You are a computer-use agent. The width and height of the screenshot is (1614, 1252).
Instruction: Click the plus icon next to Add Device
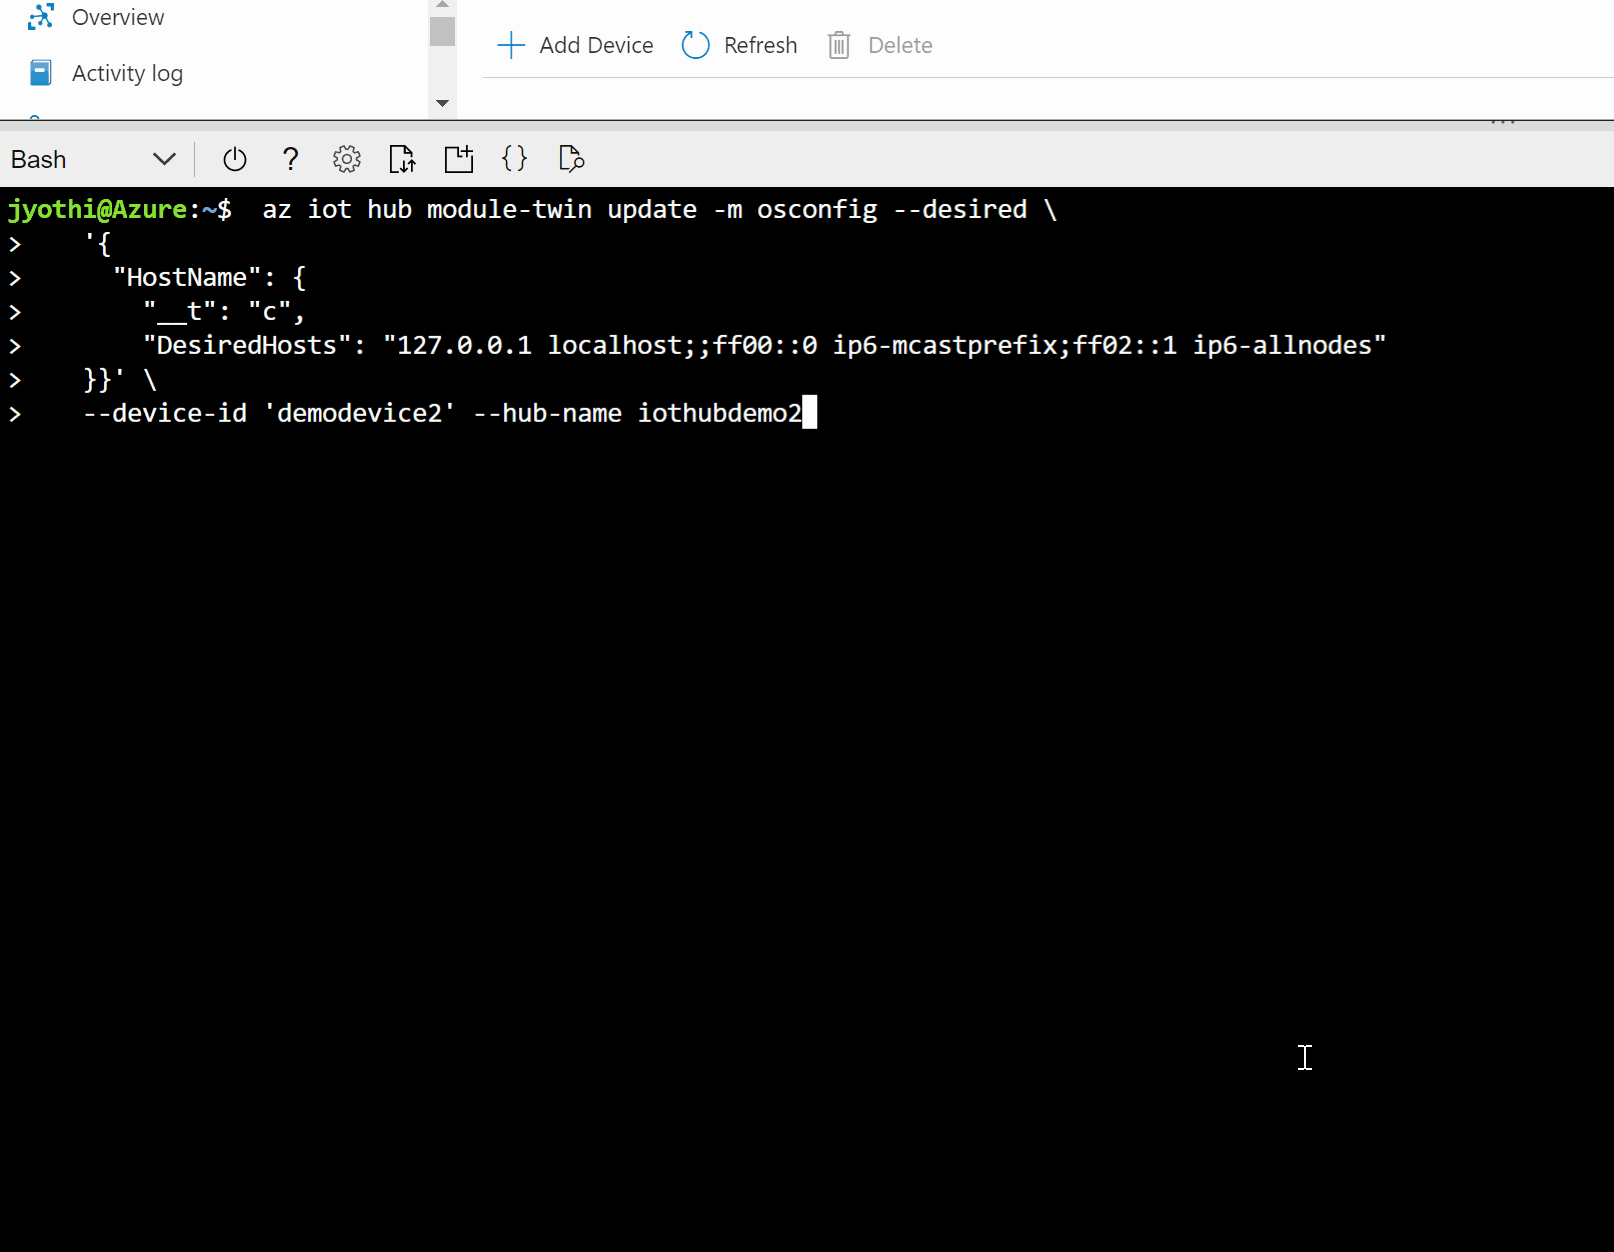511,45
